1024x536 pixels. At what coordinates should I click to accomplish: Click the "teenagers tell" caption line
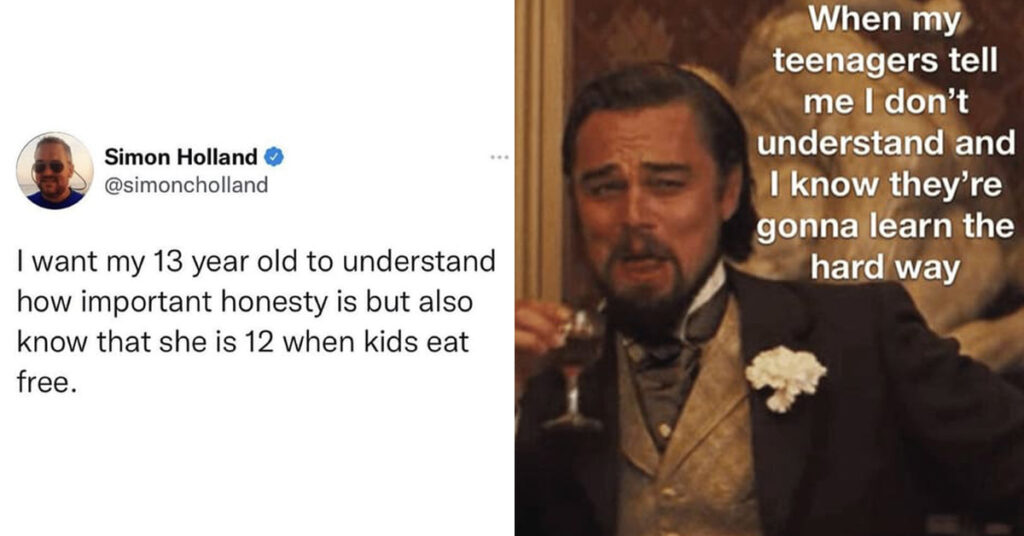[886, 61]
